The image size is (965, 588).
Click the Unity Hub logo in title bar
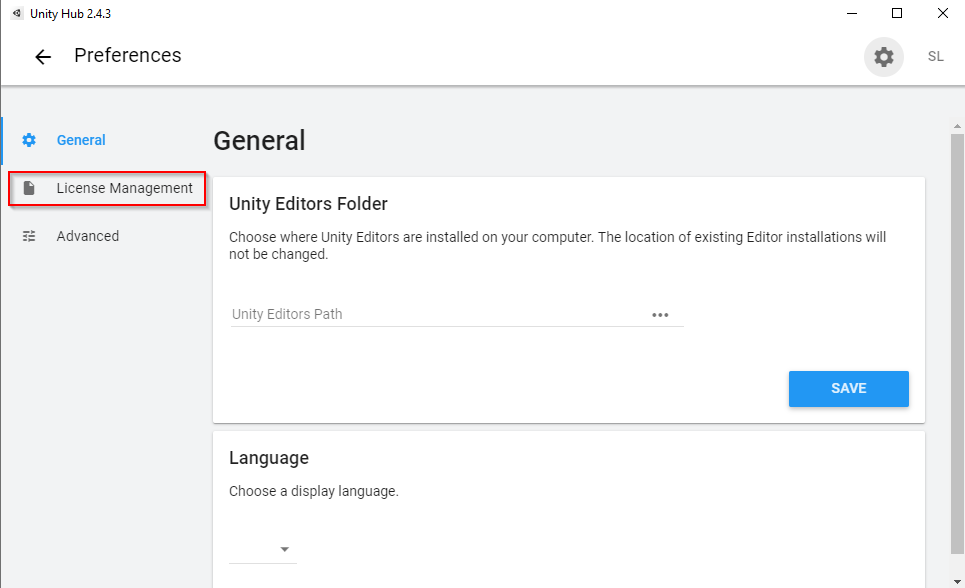coord(17,13)
